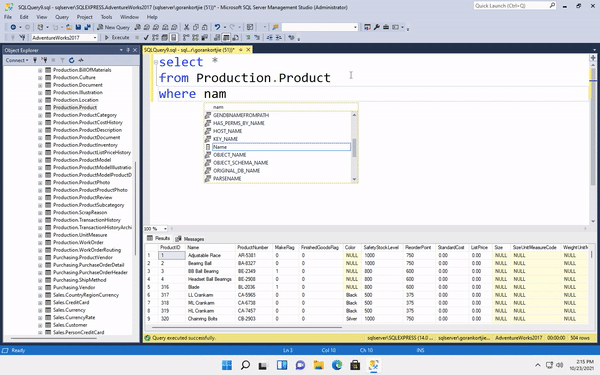
Task: Click the Parse checkmark icon
Action: point(146,38)
